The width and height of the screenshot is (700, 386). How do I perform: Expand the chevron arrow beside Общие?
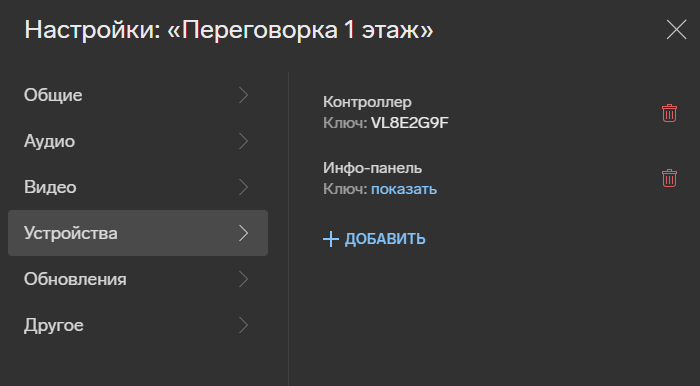(x=243, y=95)
